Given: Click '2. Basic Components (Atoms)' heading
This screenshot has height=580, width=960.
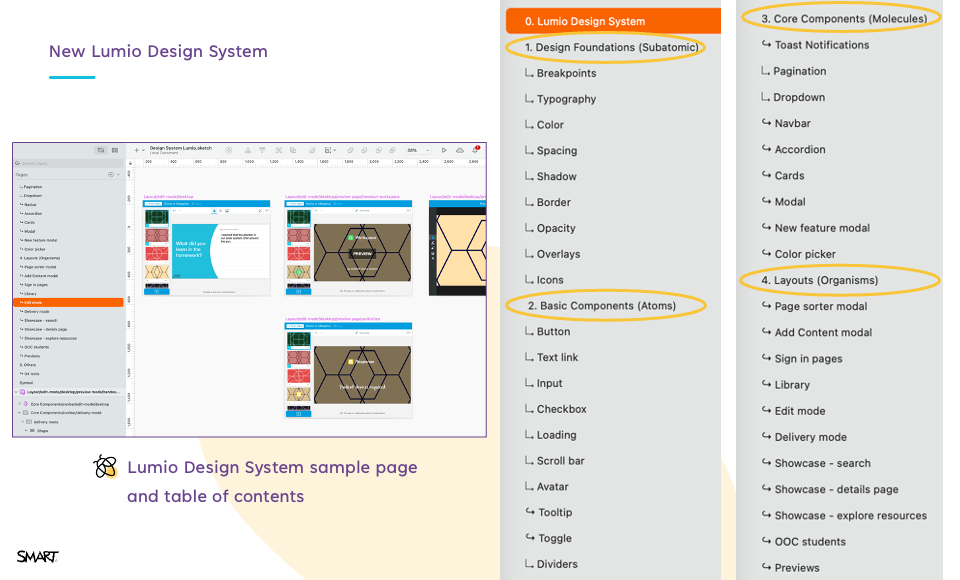Looking at the screenshot, I should 602,306.
